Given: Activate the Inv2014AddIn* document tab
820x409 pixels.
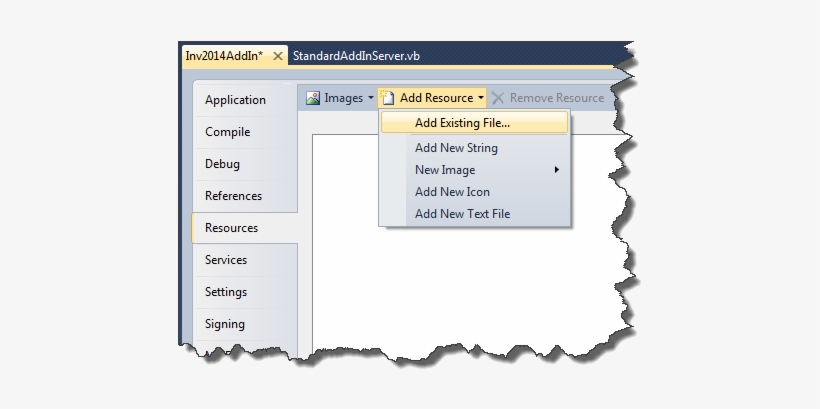Looking at the screenshot, I should coord(224,56).
